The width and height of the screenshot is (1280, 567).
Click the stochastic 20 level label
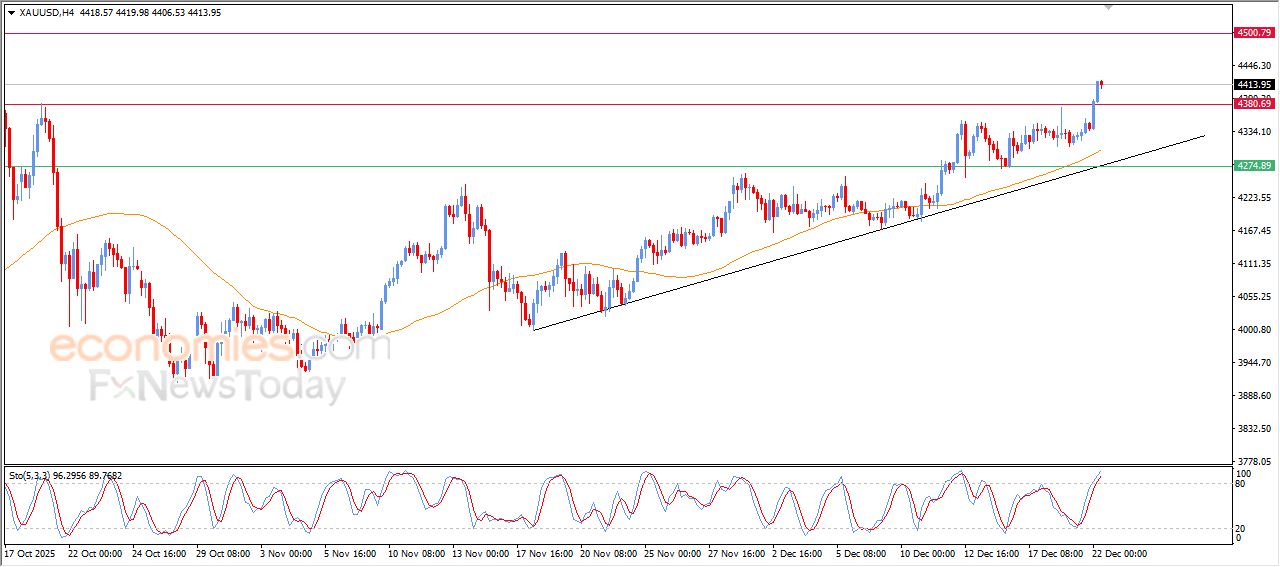(1241, 527)
